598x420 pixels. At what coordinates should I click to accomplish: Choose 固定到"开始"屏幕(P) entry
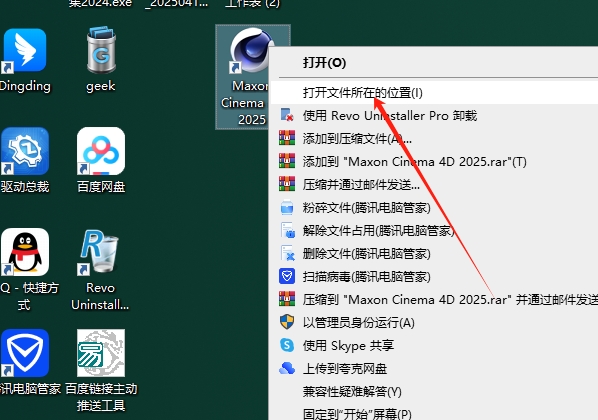[433, 412]
